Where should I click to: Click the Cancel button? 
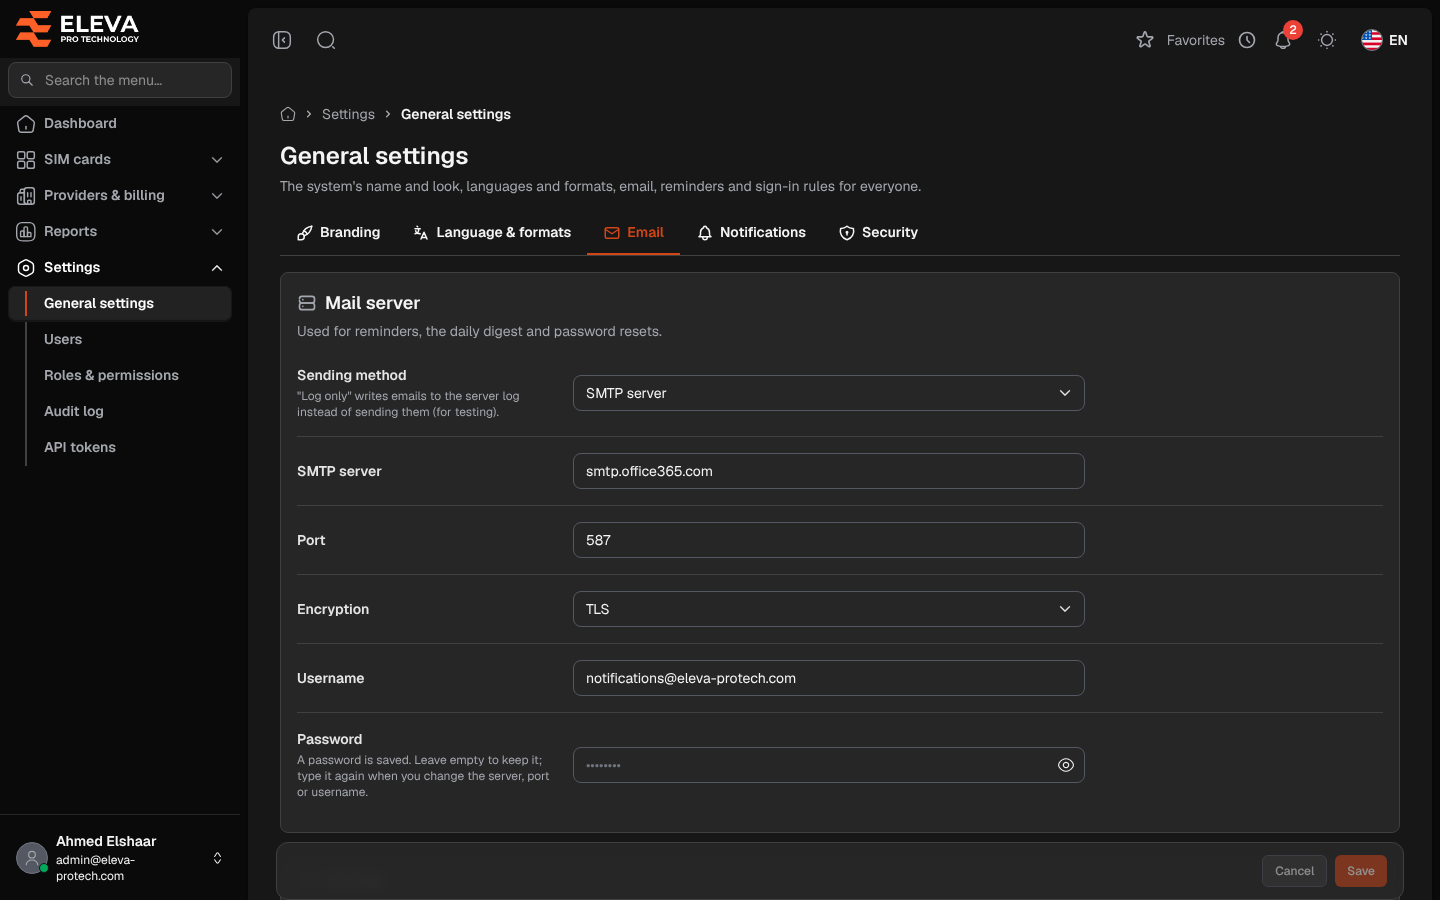1294,871
